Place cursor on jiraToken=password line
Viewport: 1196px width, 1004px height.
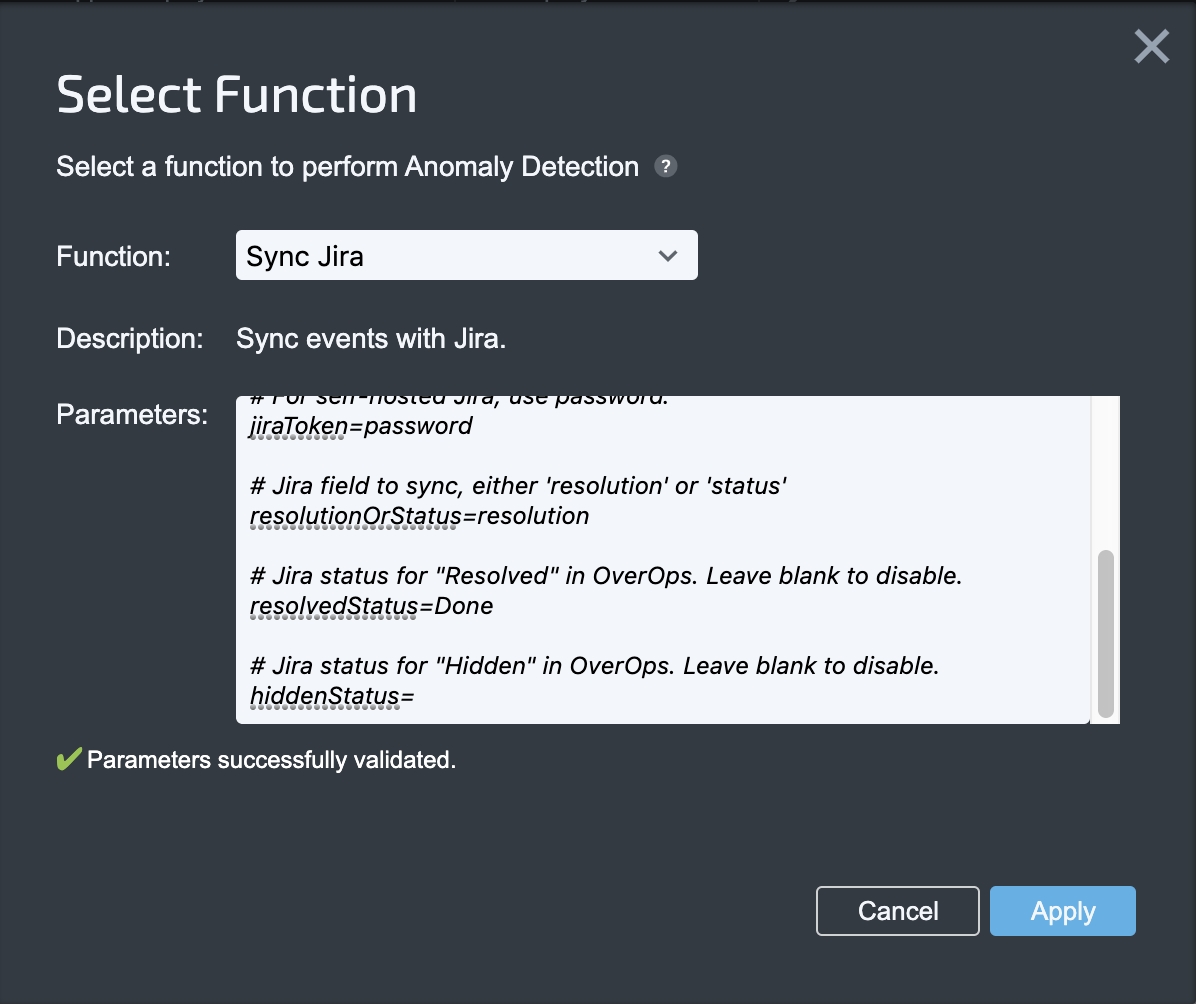(361, 426)
